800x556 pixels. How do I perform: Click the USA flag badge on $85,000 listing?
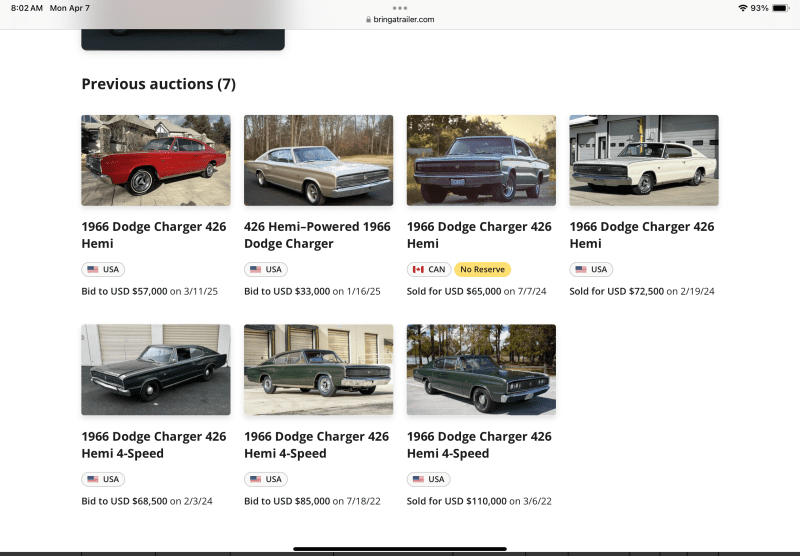pos(266,479)
